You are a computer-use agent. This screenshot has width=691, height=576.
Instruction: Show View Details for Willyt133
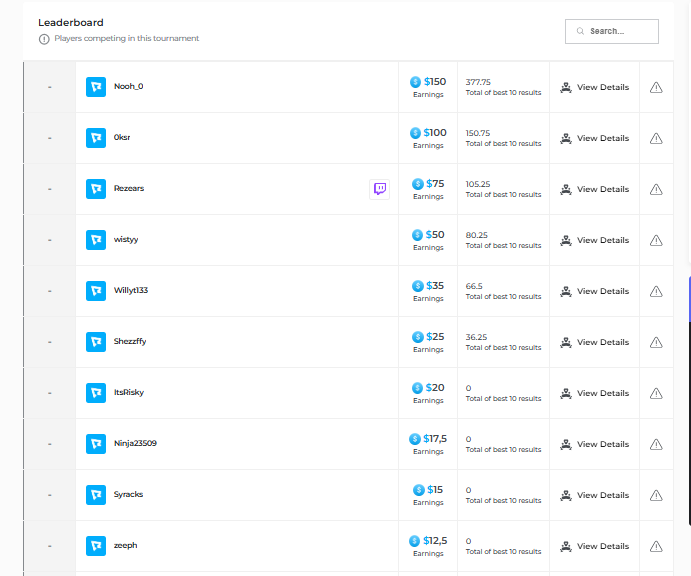594,291
